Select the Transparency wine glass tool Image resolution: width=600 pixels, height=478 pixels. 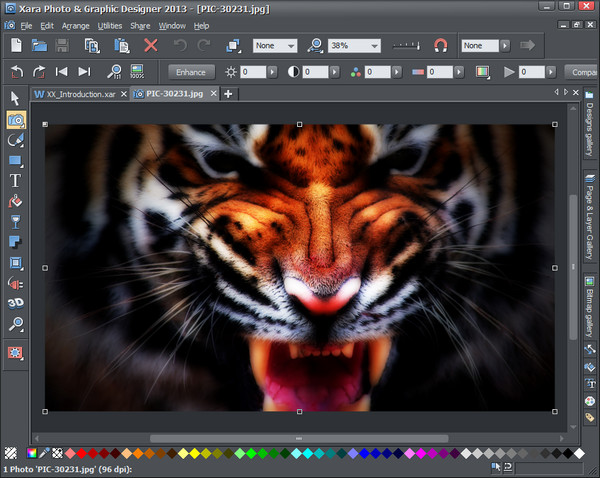click(15, 222)
